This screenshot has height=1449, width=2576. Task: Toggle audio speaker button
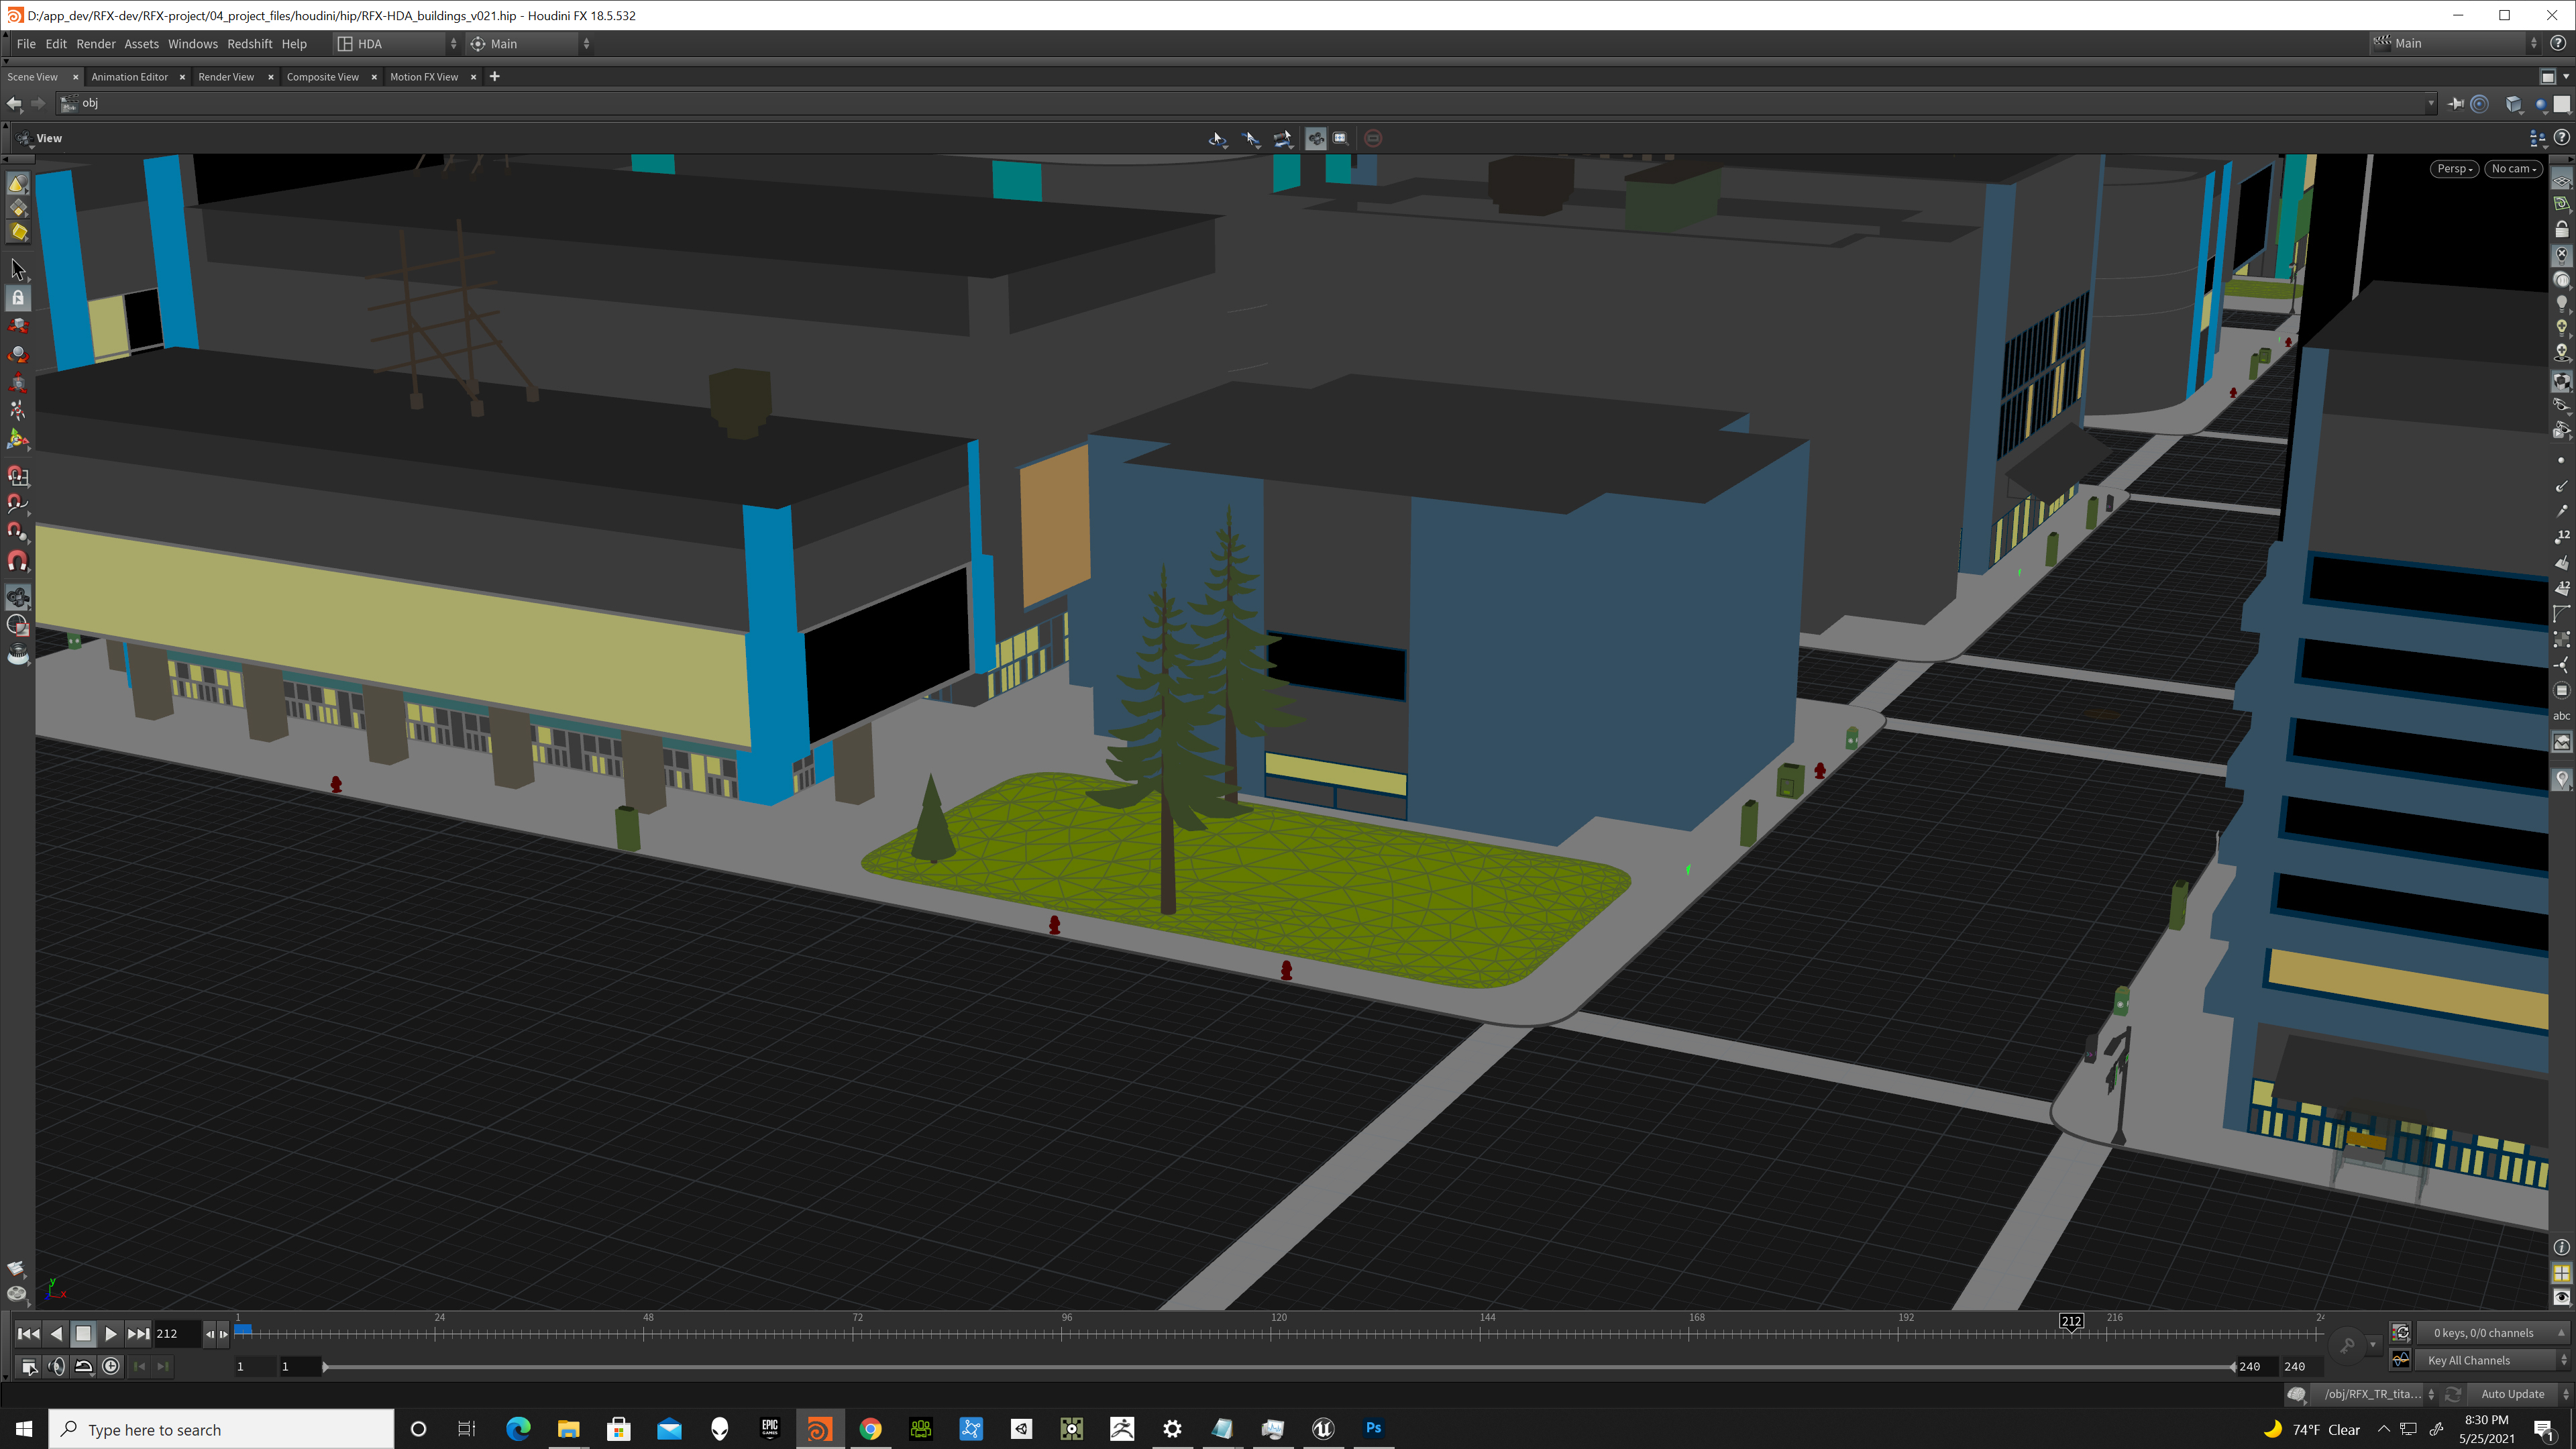[x=57, y=1367]
